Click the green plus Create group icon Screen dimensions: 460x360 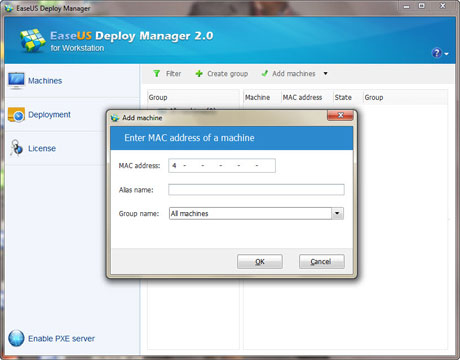pyautogui.click(x=199, y=74)
